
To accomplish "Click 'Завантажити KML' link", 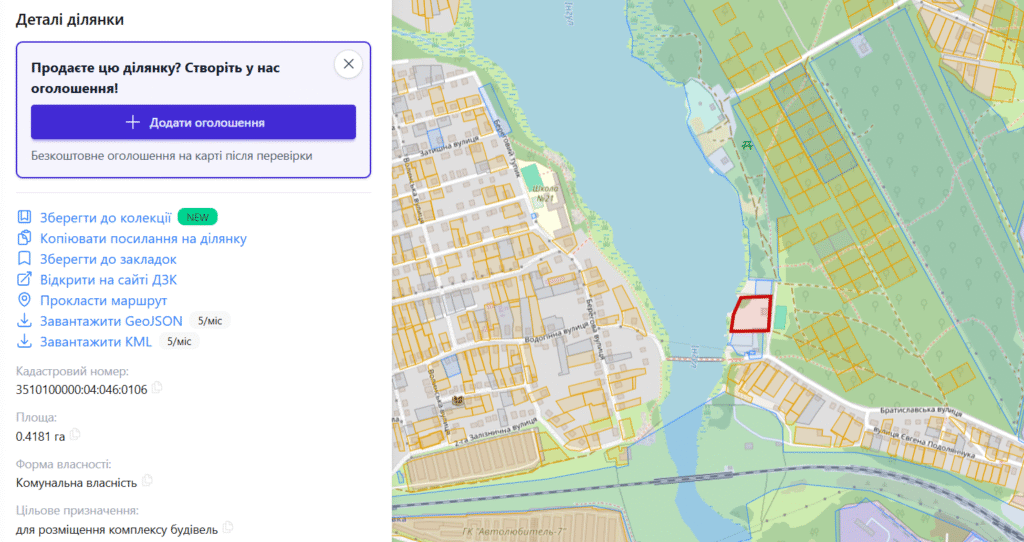I will pyautogui.click(x=95, y=342).
